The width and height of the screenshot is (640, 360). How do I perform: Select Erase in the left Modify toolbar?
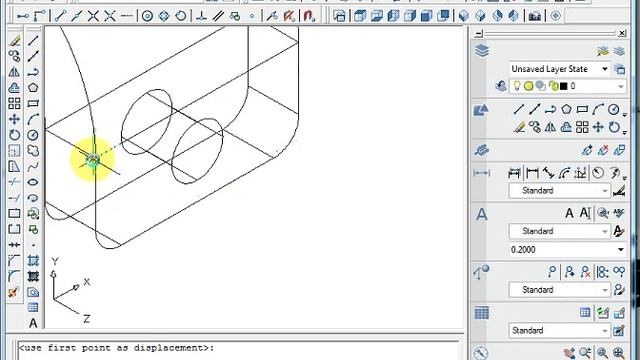pos(14,41)
